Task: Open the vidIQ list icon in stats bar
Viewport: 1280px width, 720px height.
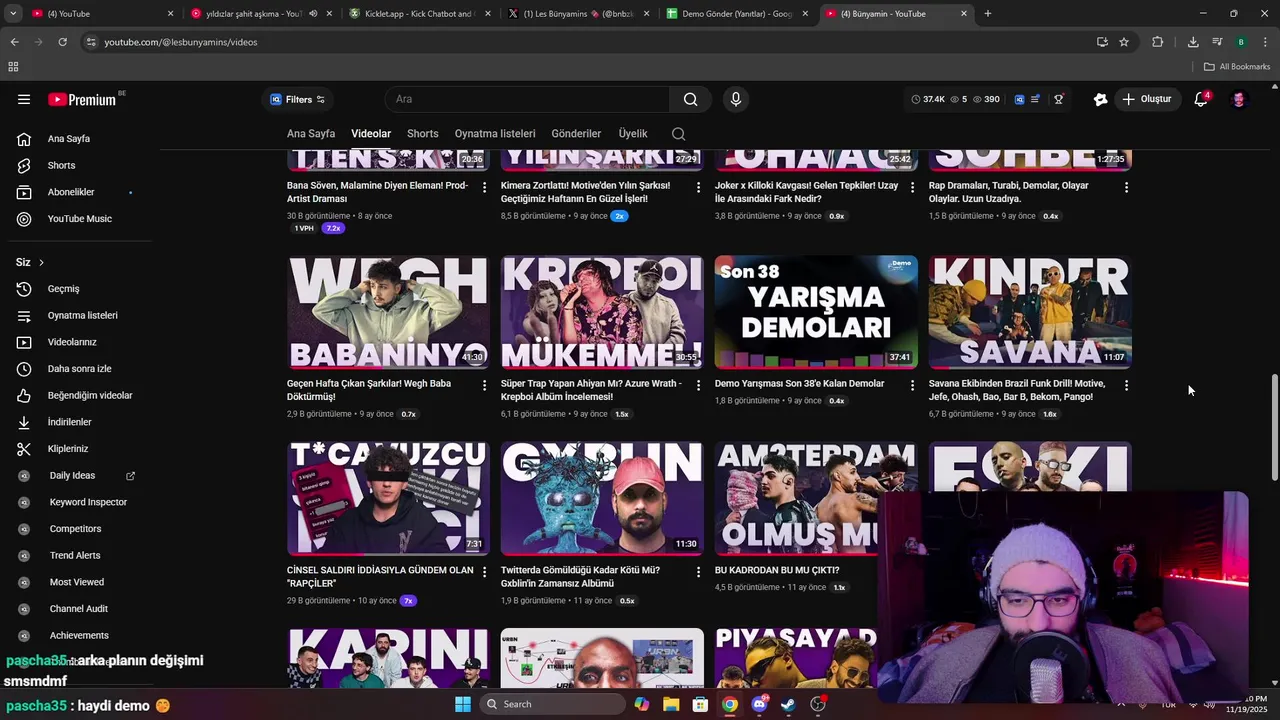Action: tap(1036, 99)
